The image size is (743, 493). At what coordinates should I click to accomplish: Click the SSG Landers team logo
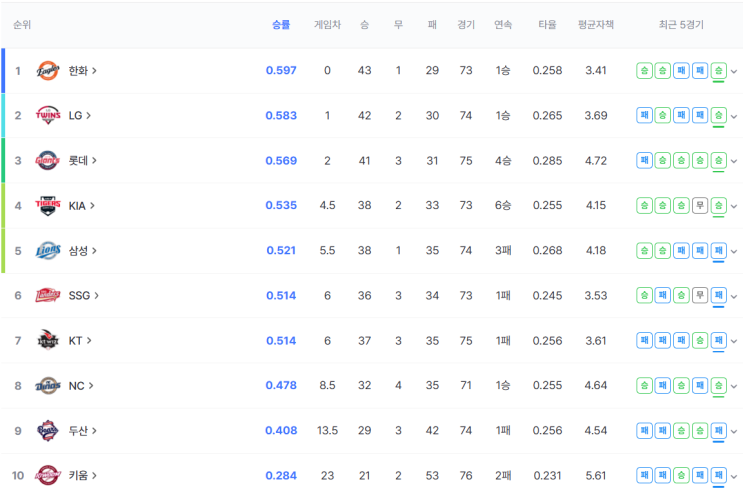(x=48, y=295)
